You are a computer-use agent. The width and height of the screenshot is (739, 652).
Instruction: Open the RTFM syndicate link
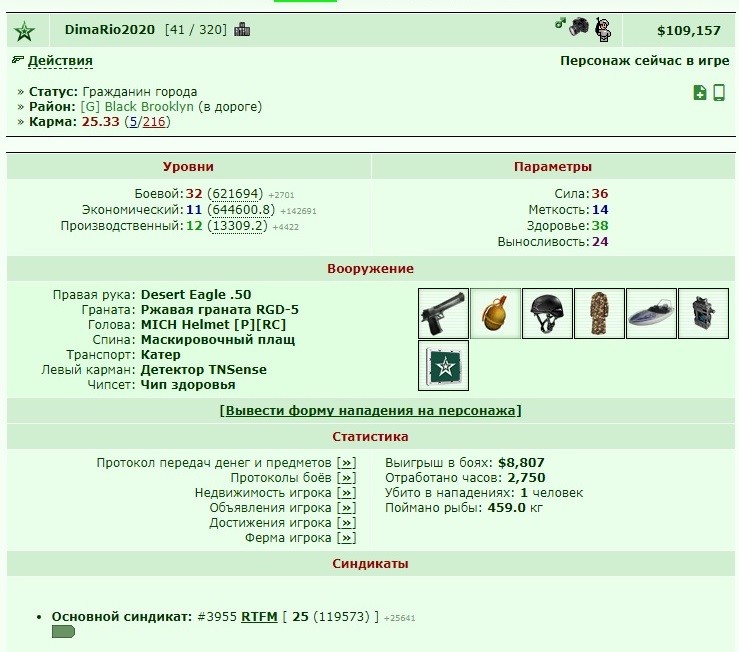(259, 617)
